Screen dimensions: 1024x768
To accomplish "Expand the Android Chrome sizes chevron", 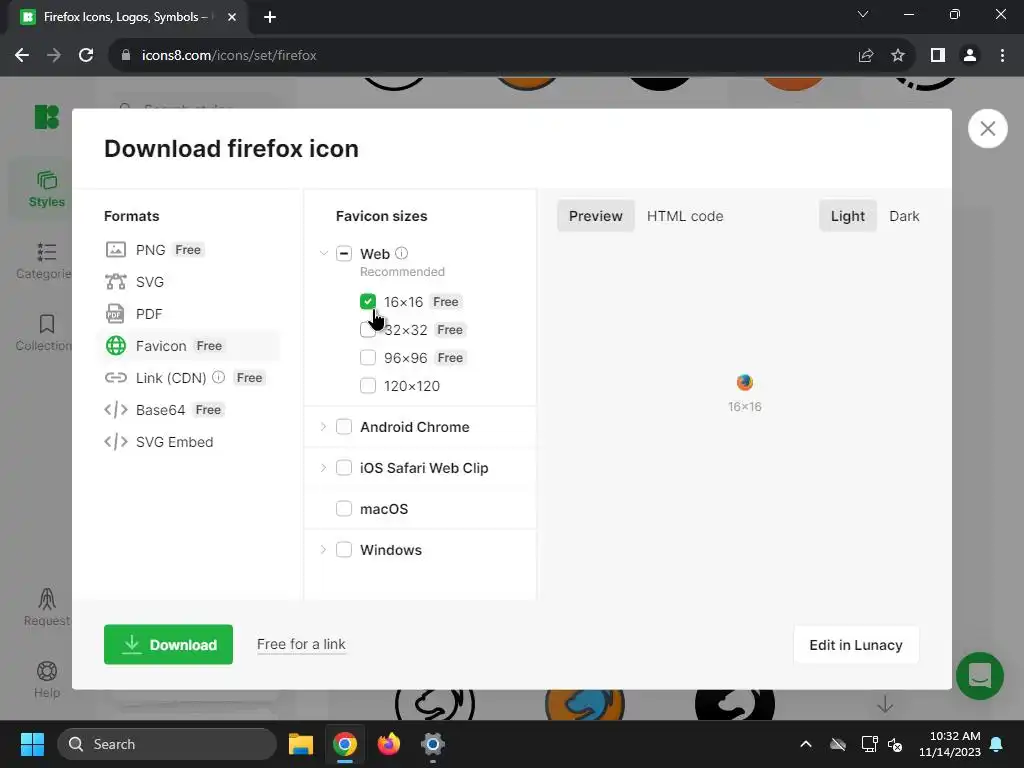I will pos(323,426).
